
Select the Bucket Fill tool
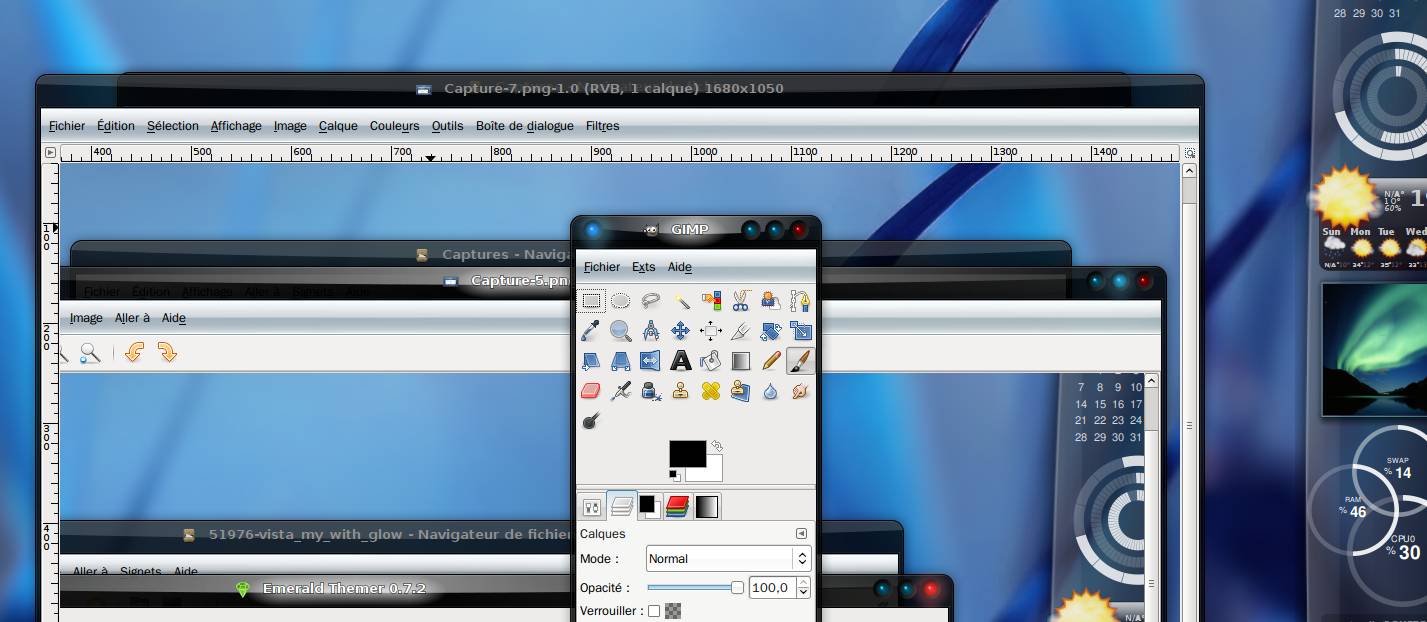711,360
